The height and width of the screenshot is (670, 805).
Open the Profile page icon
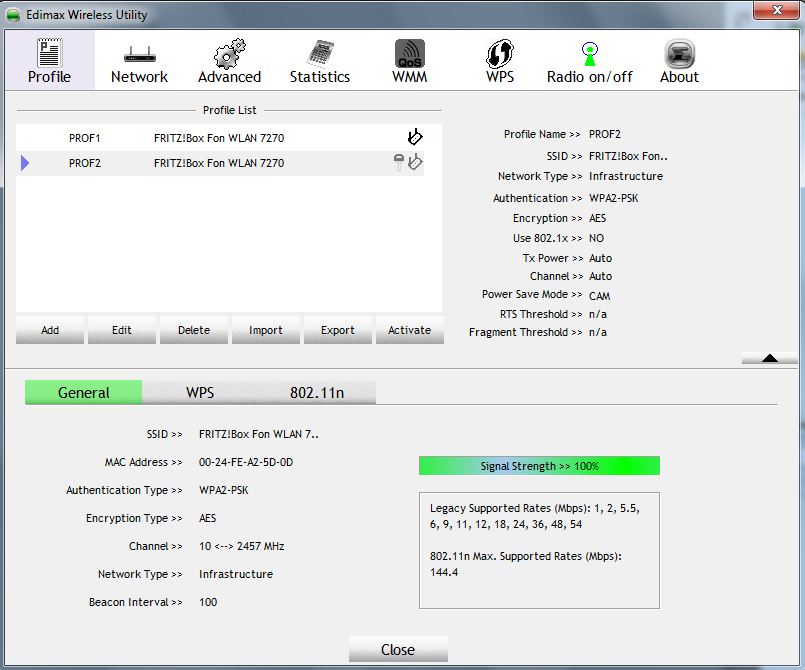pos(50,53)
